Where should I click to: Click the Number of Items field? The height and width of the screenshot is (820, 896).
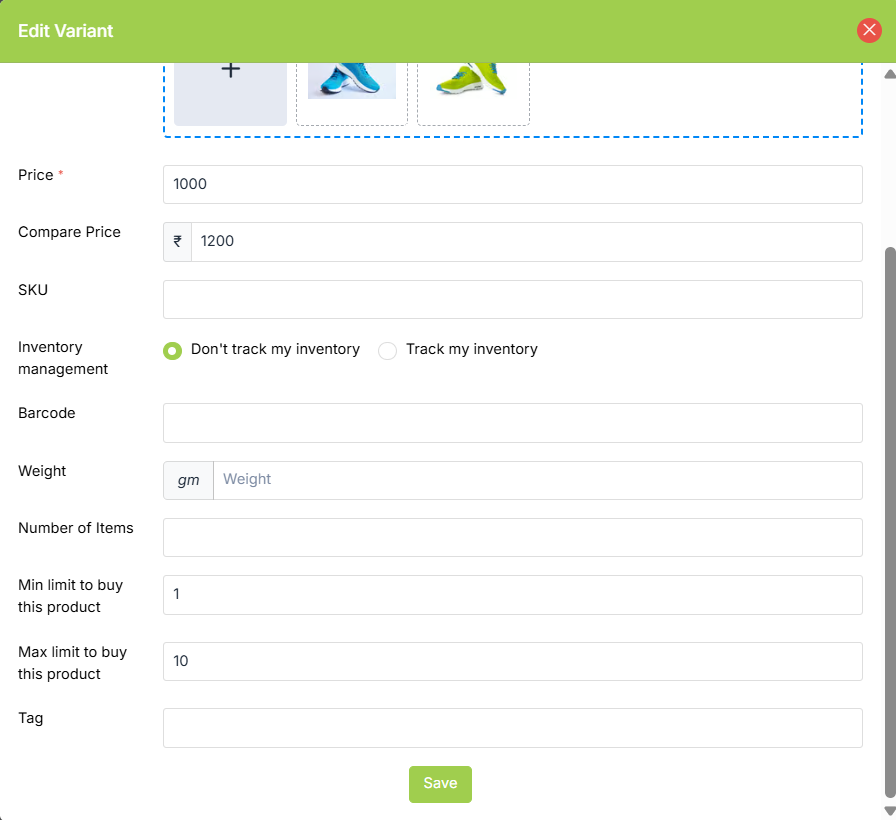[x=512, y=537]
